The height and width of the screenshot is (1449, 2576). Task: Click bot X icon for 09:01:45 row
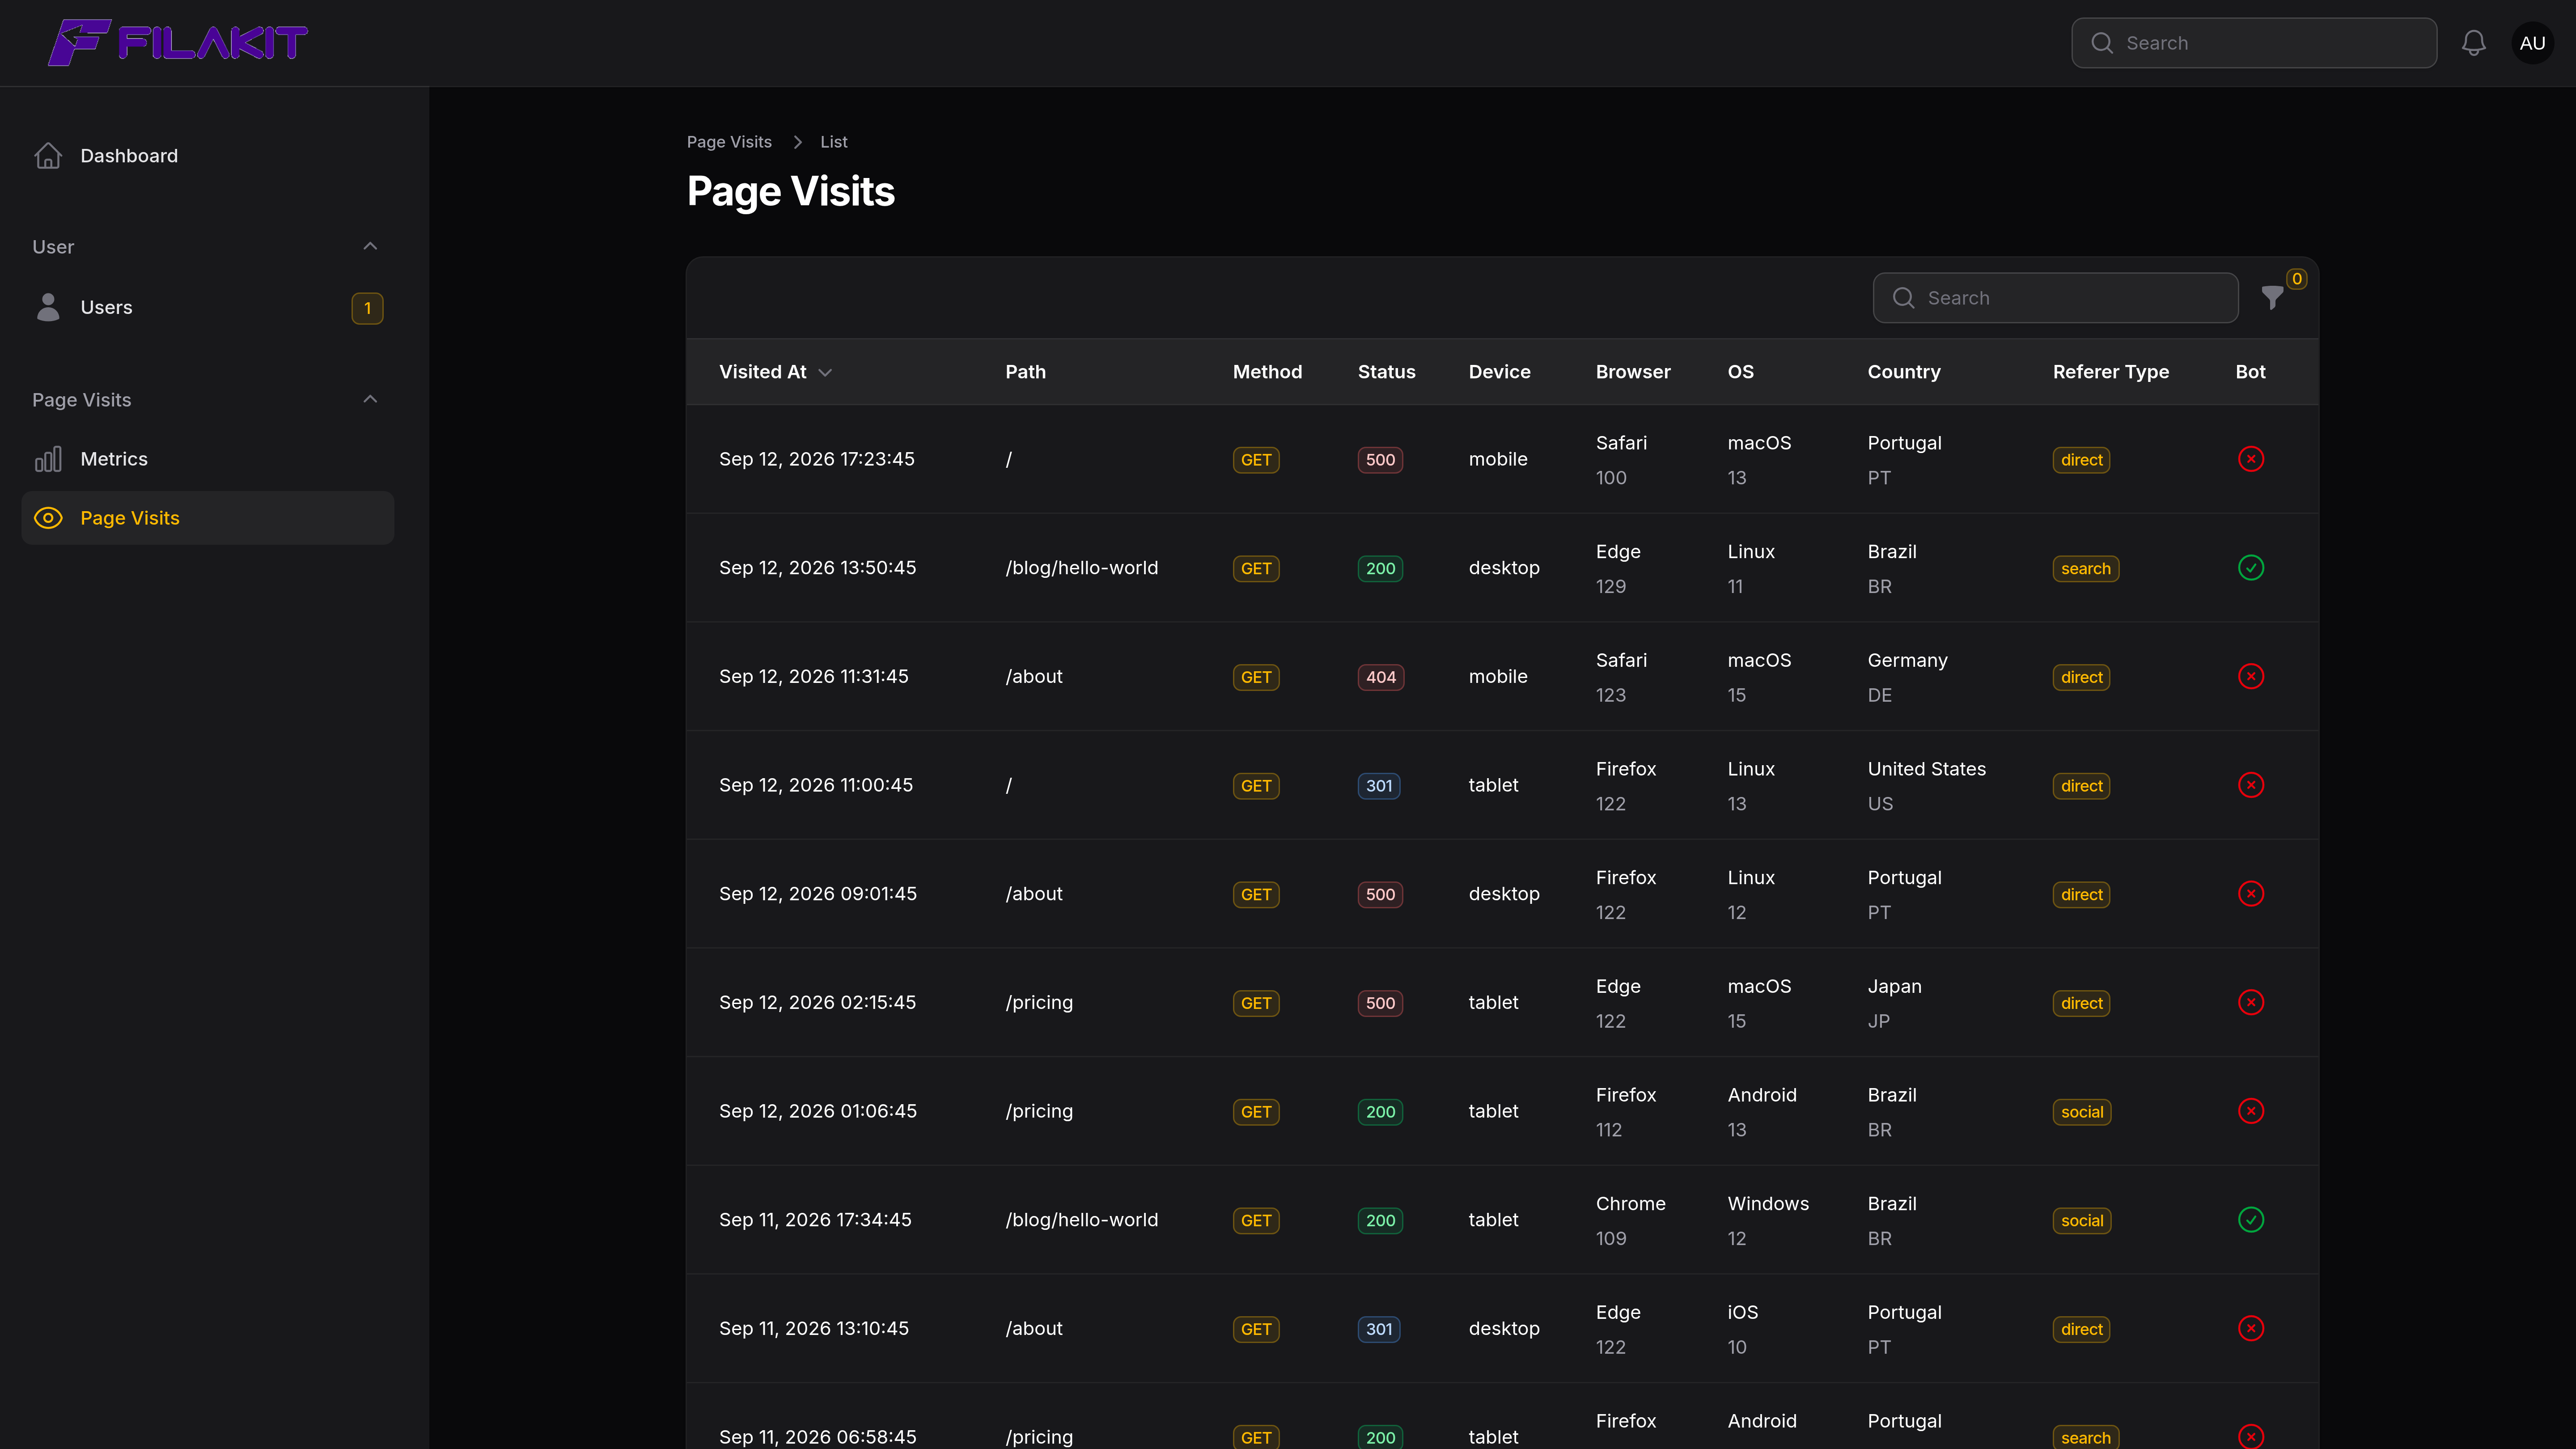(2250, 894)
